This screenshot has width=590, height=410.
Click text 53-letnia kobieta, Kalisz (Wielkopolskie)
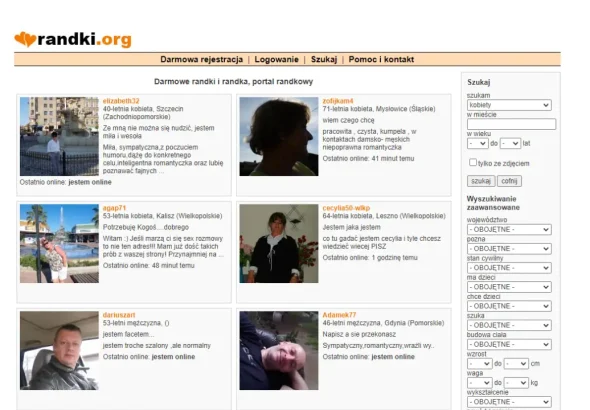pyautogui.click(x=163, y=216)
